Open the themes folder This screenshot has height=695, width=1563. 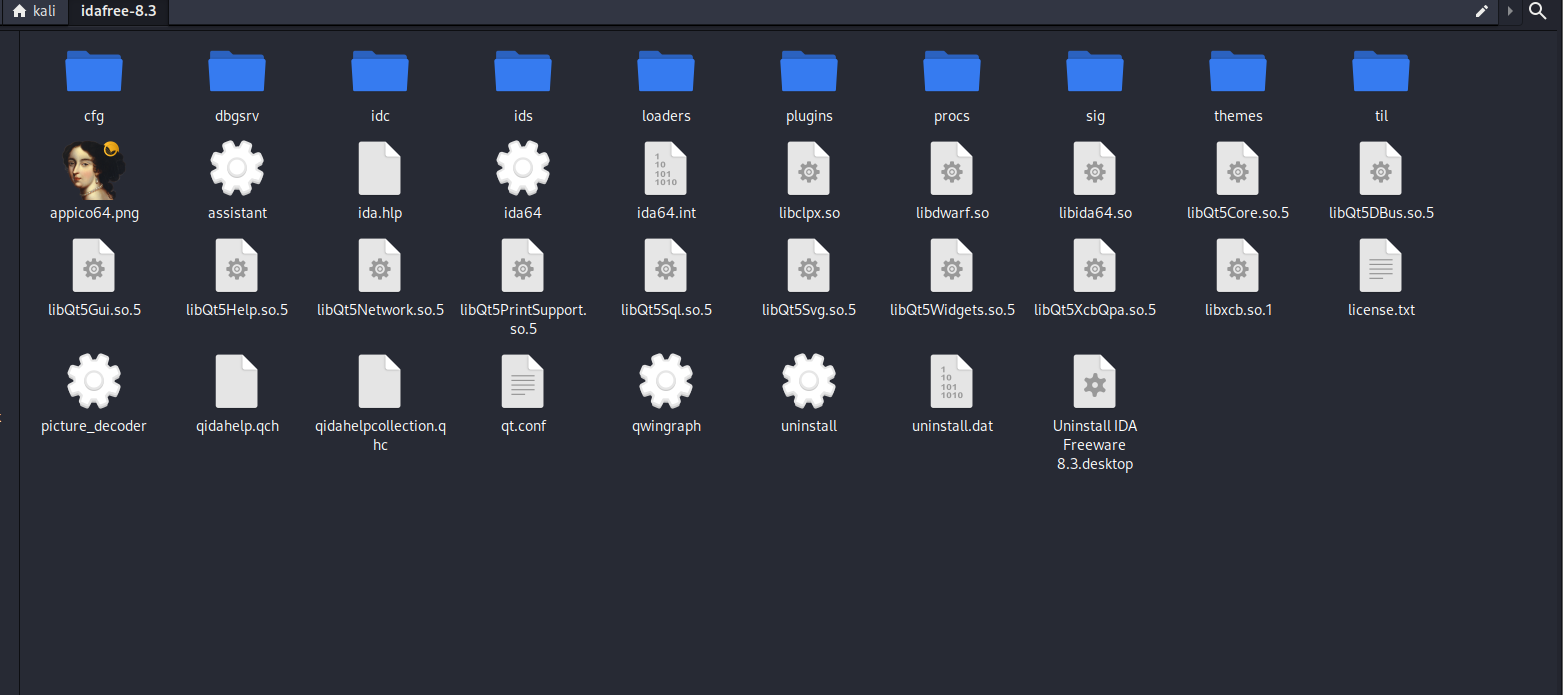1238,74
